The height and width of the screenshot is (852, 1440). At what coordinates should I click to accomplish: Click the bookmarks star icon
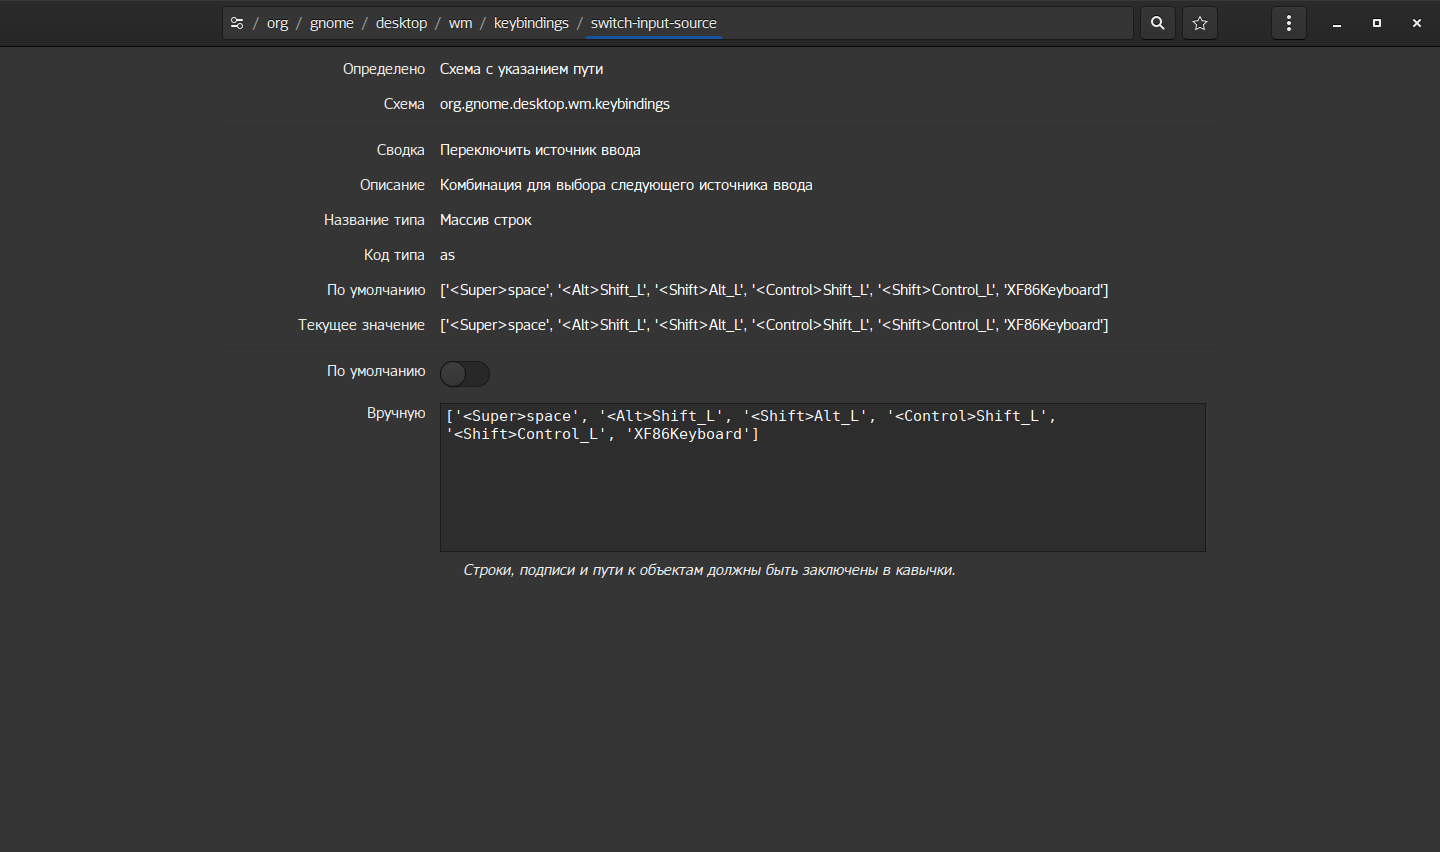[x=1200, y=23]
